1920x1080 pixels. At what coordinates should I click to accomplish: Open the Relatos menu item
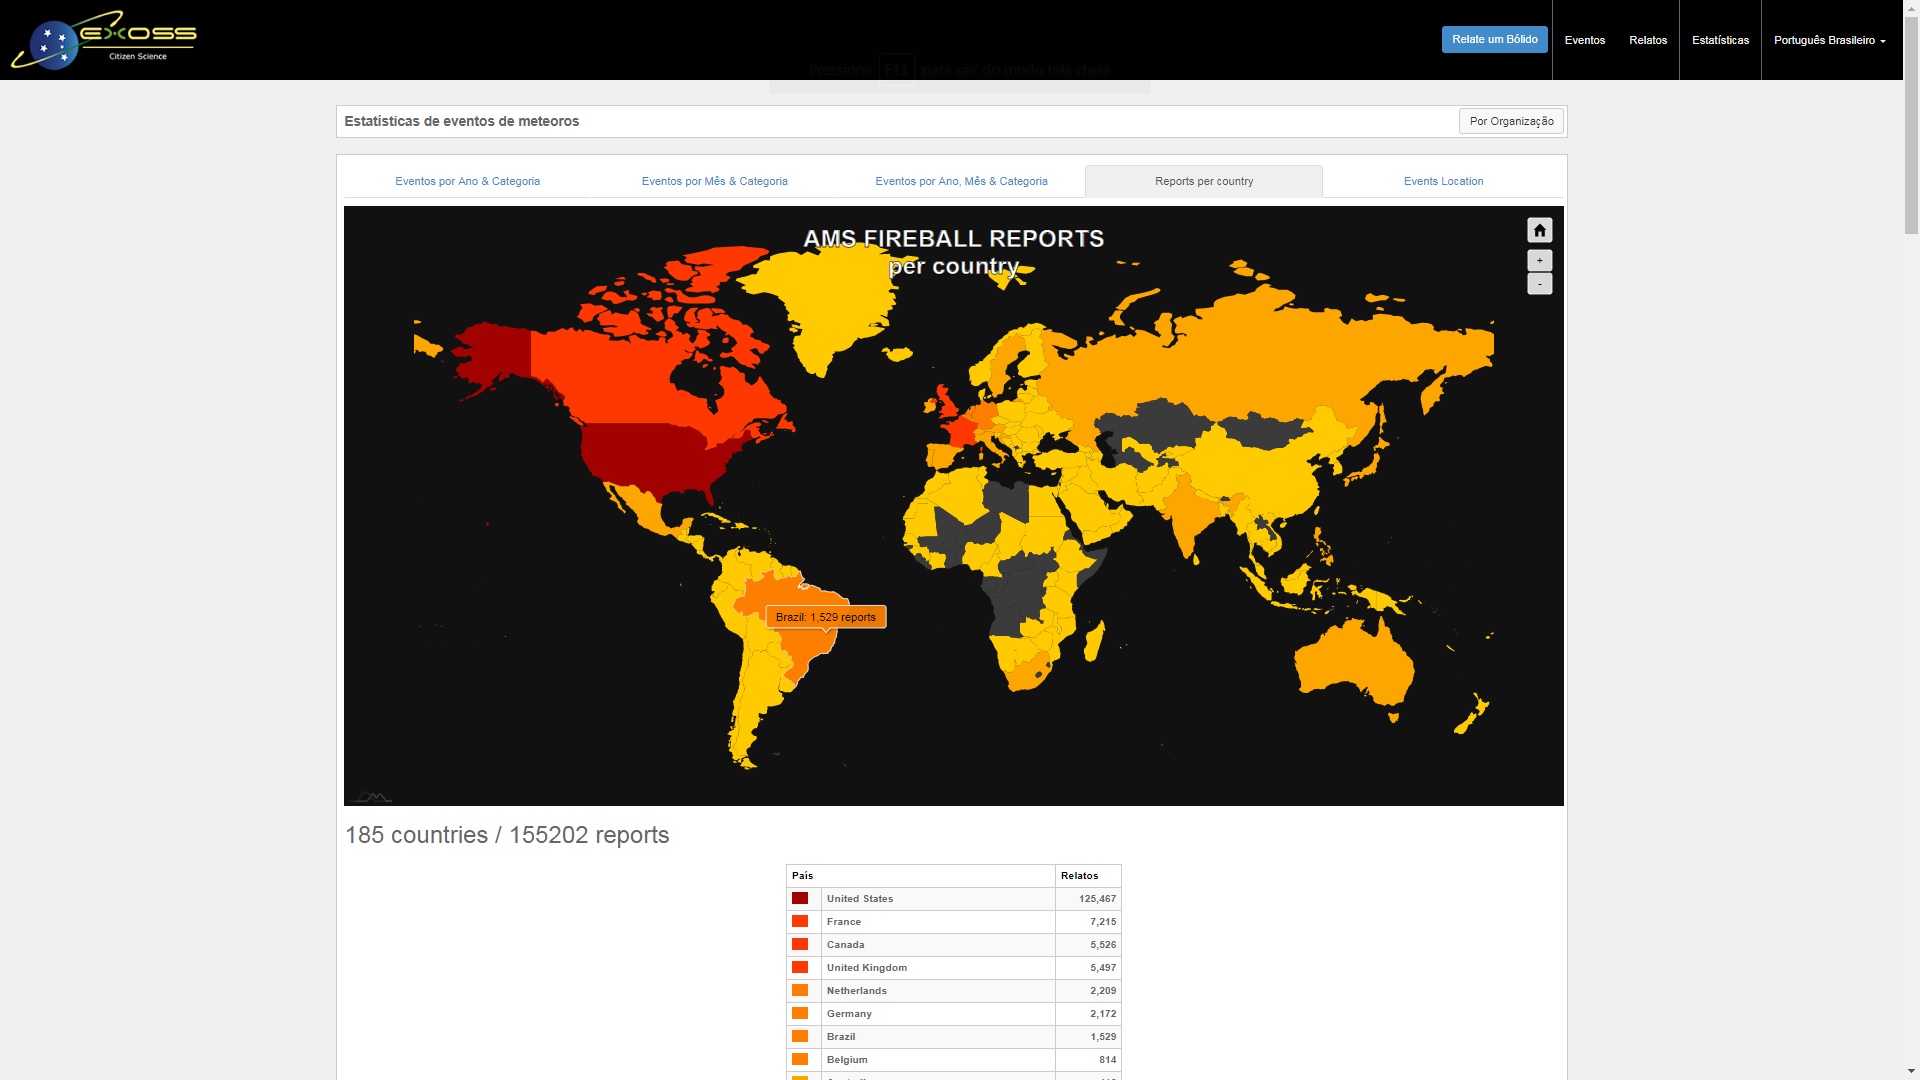coord(1647,40)
